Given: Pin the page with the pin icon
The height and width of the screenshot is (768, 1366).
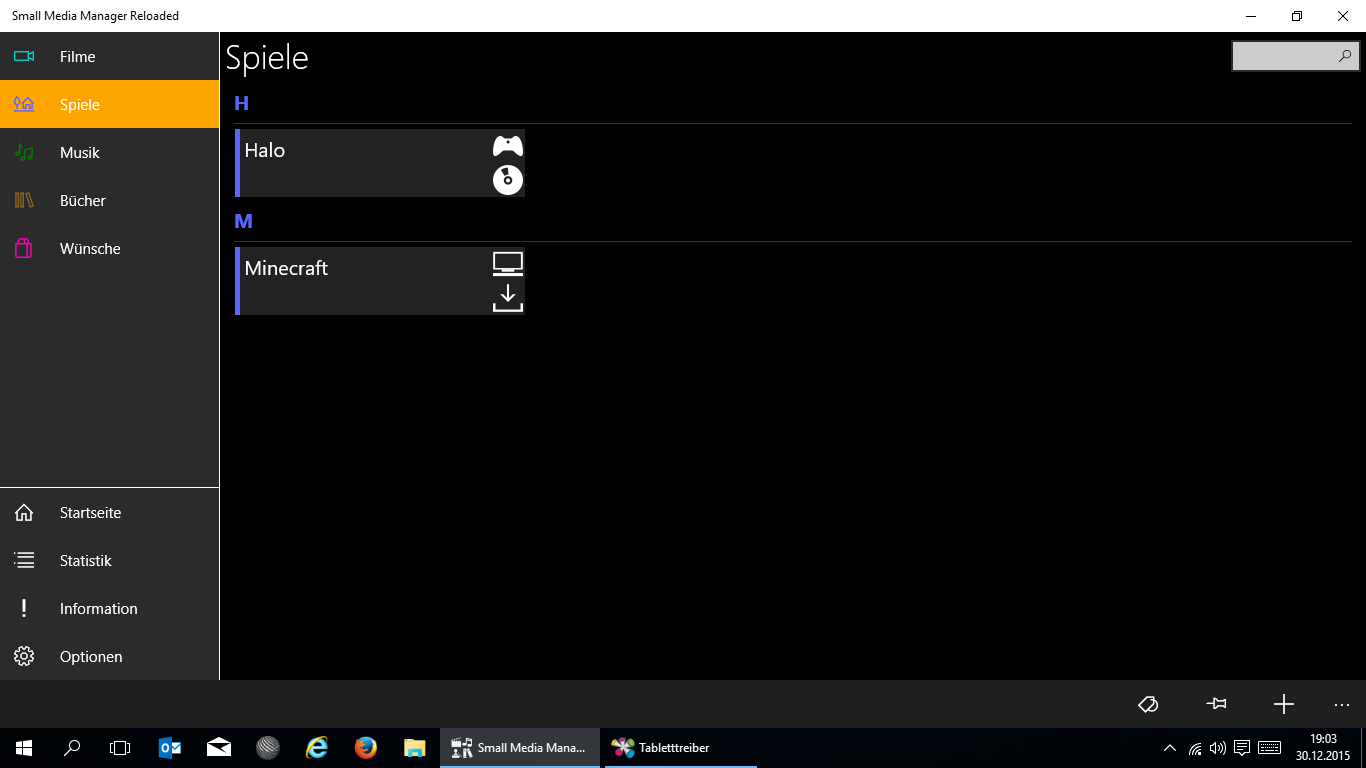Looking at the screenshot, I should (1216, 704).
